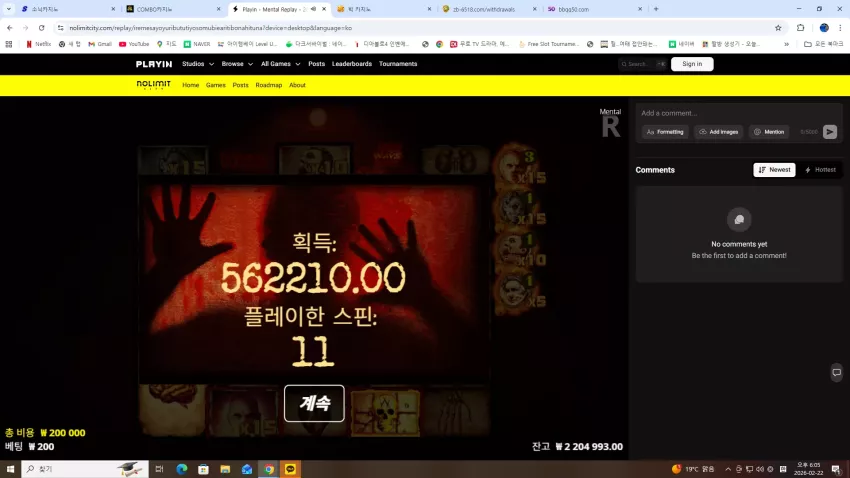Open Task View on the taskbar
Image resolution: width=850 pixels, height=478 pixels.
[x=159, y=469]
